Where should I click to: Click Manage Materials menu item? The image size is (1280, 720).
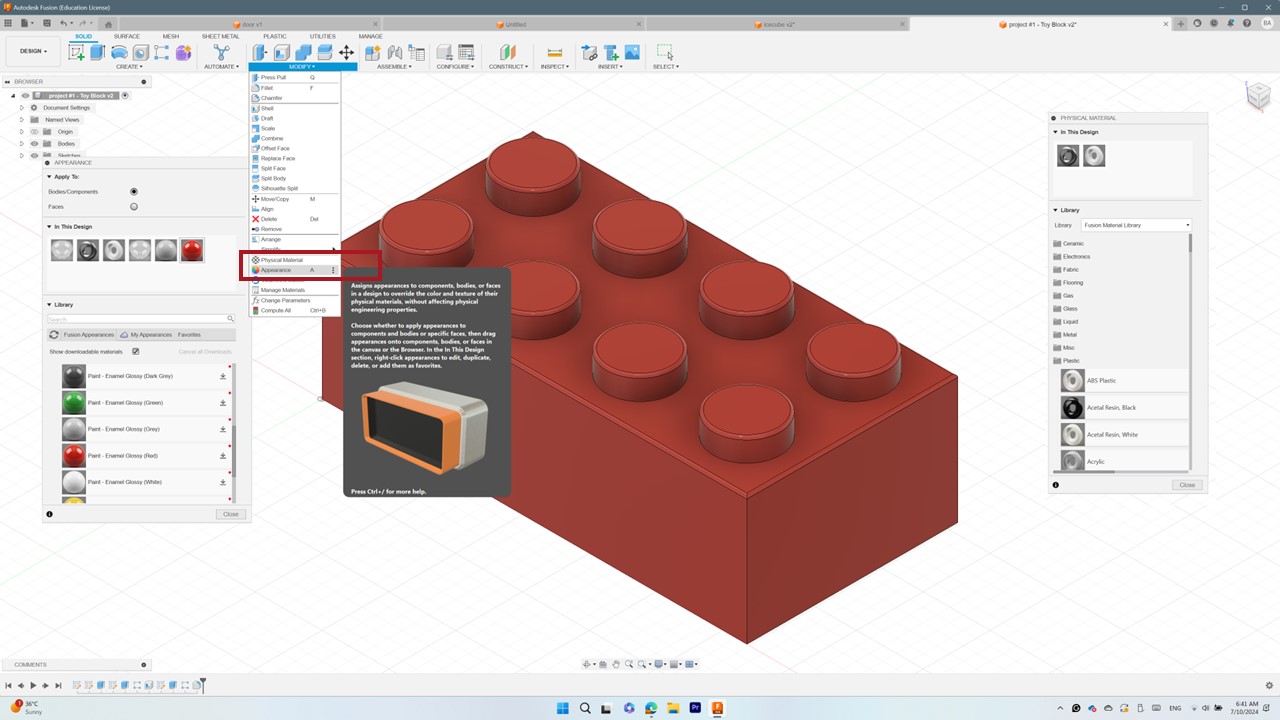[295, 290]
